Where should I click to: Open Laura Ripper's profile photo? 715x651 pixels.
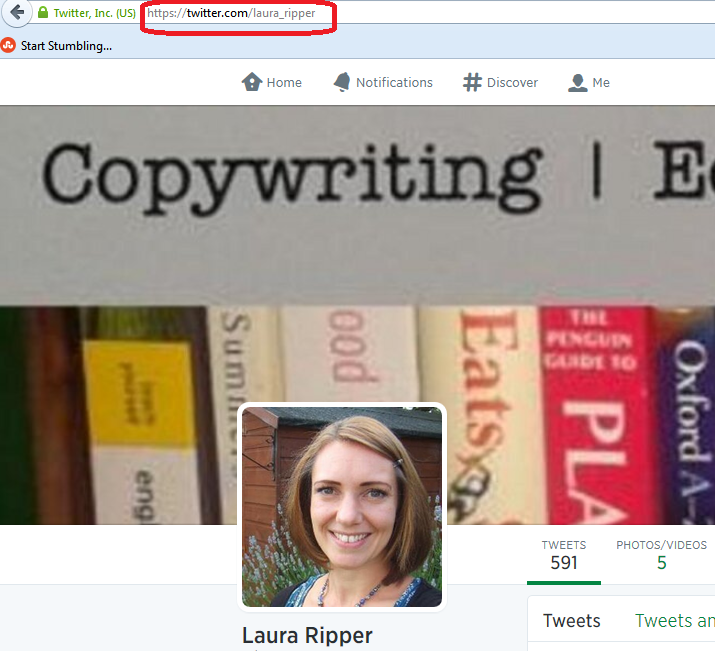click(x=341, y=505)
